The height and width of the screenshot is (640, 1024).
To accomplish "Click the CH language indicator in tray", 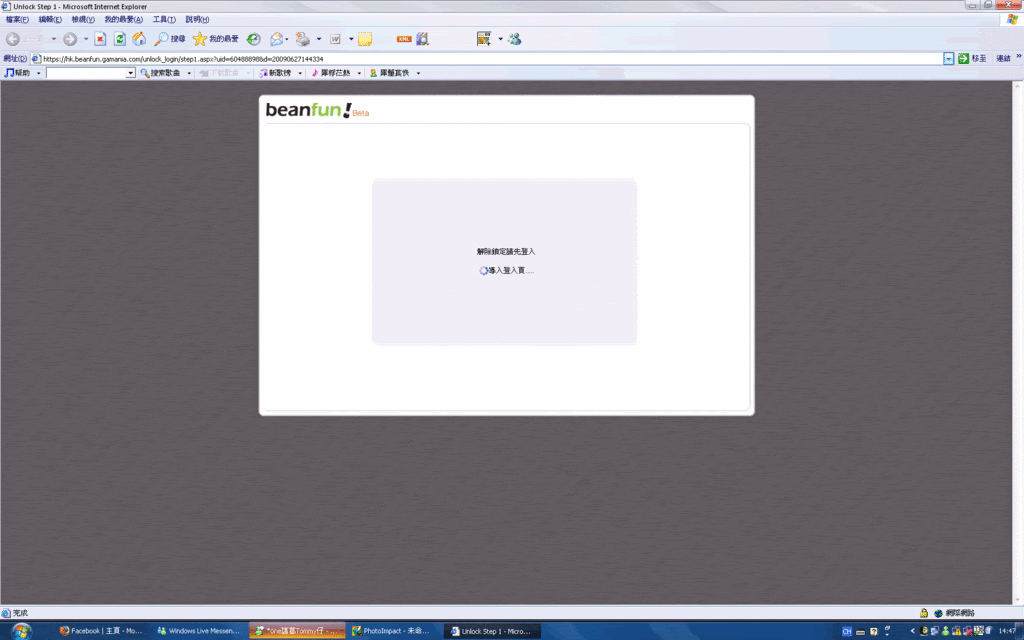I will pyautogui.click(x=847, y=632).
